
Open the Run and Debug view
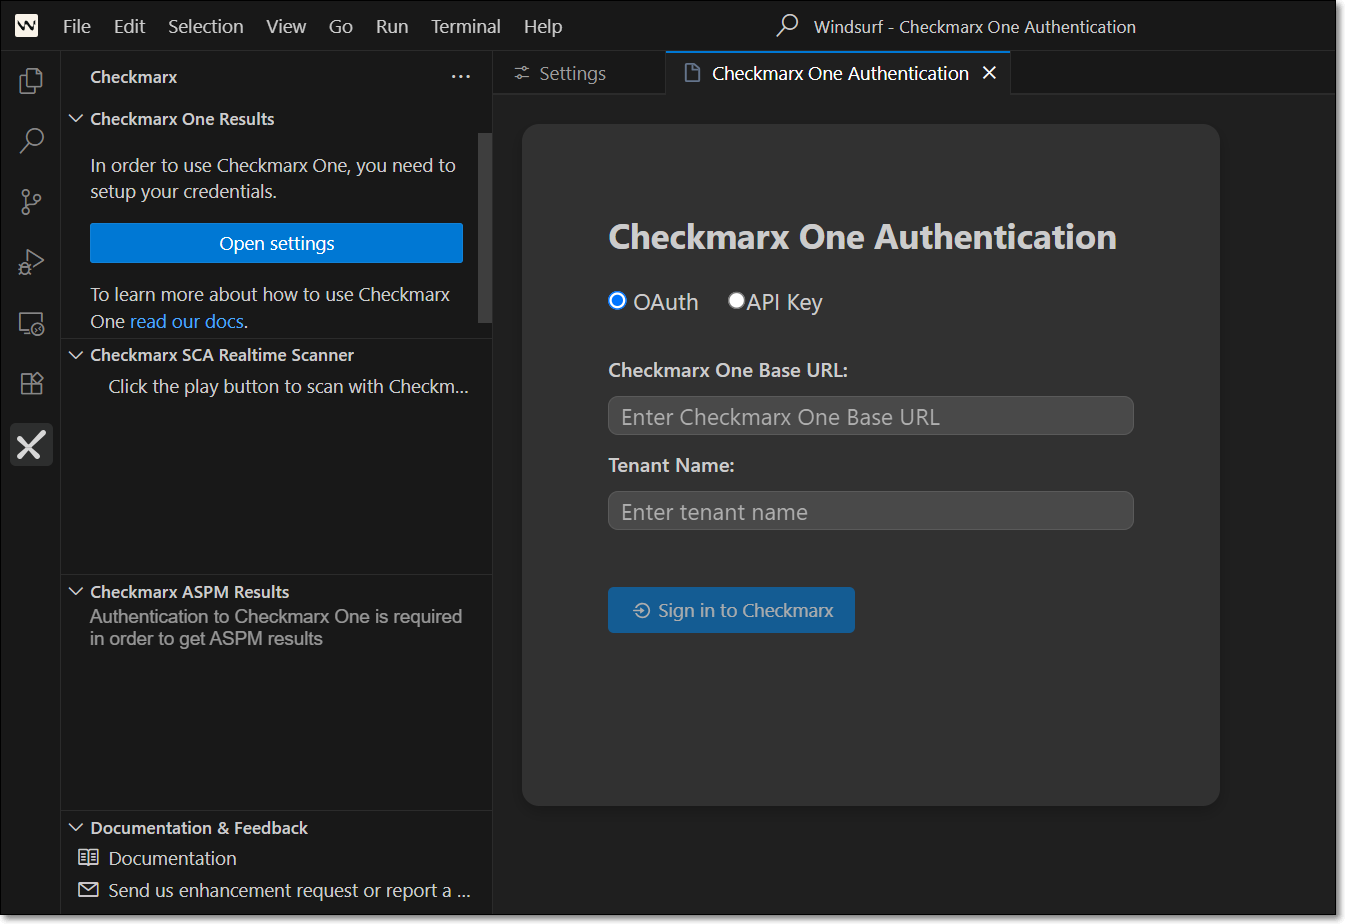pos(31,262)
